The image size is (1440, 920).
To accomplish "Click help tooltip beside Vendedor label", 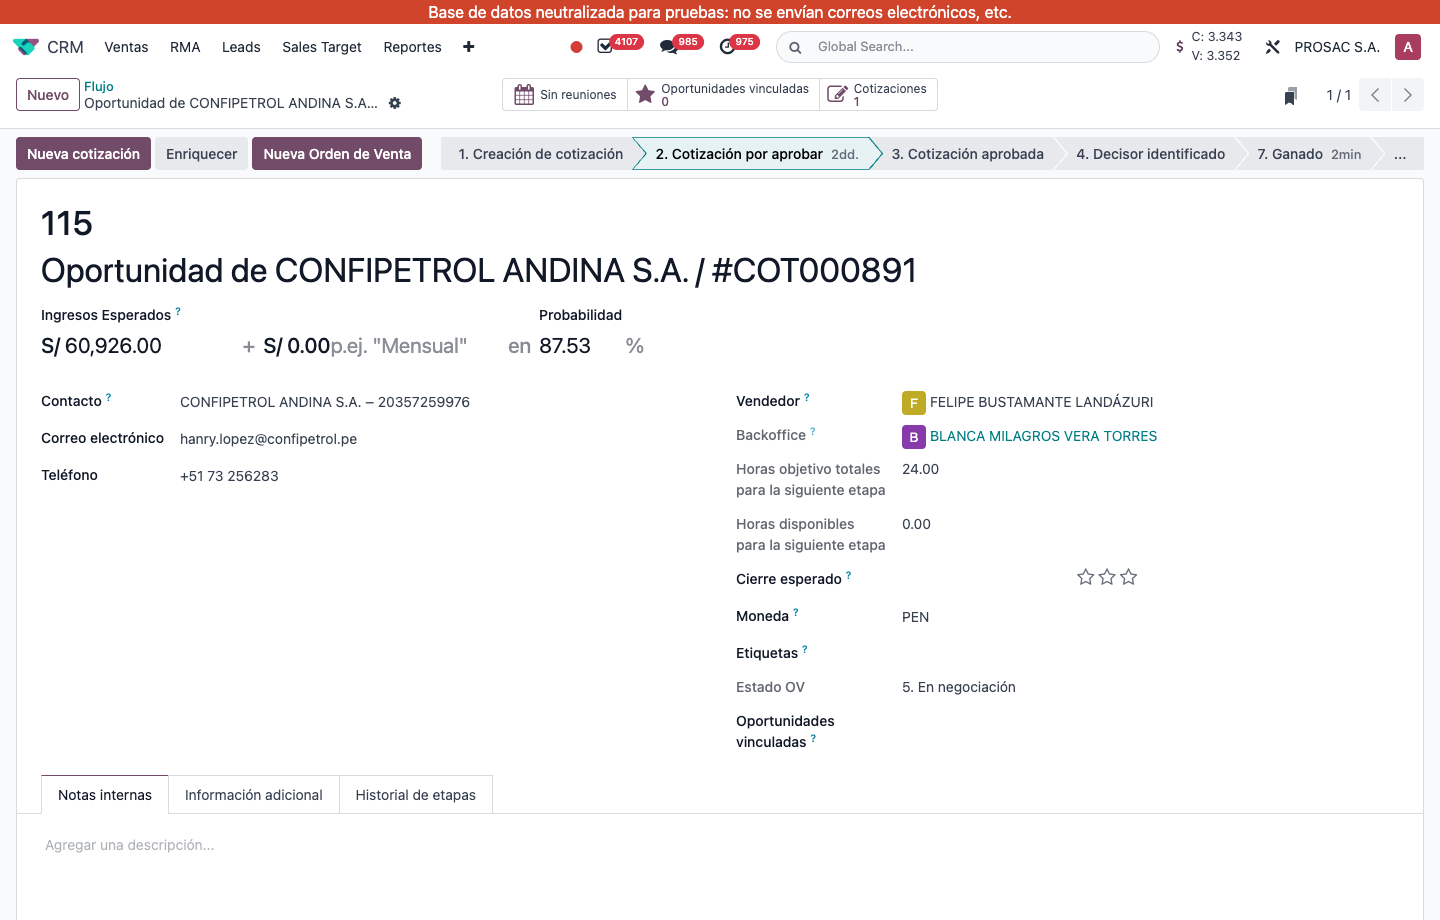I will click(x=807, y=397).
